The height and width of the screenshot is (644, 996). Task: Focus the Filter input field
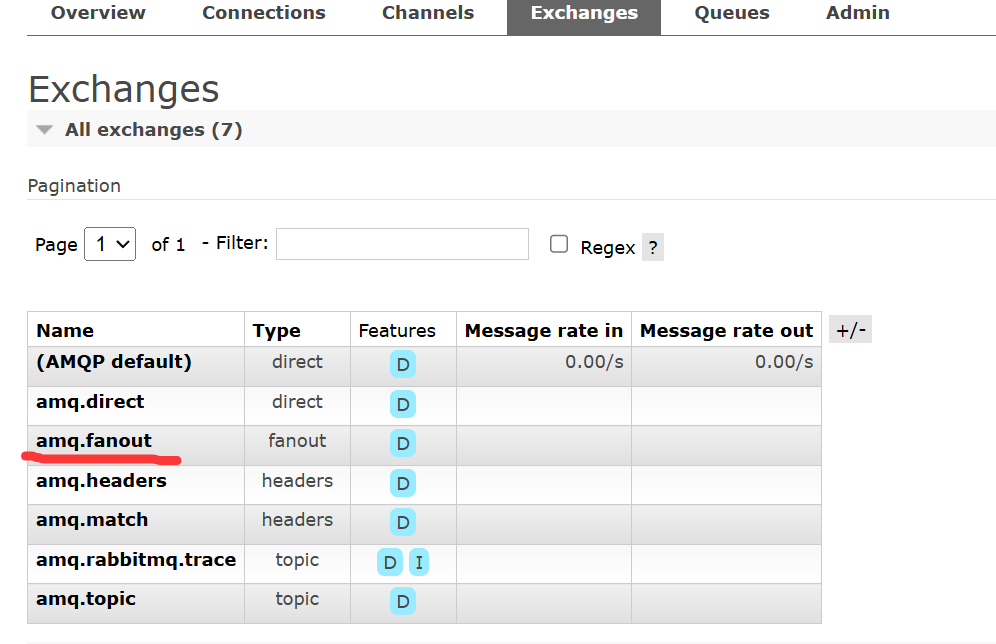(402, 244)
